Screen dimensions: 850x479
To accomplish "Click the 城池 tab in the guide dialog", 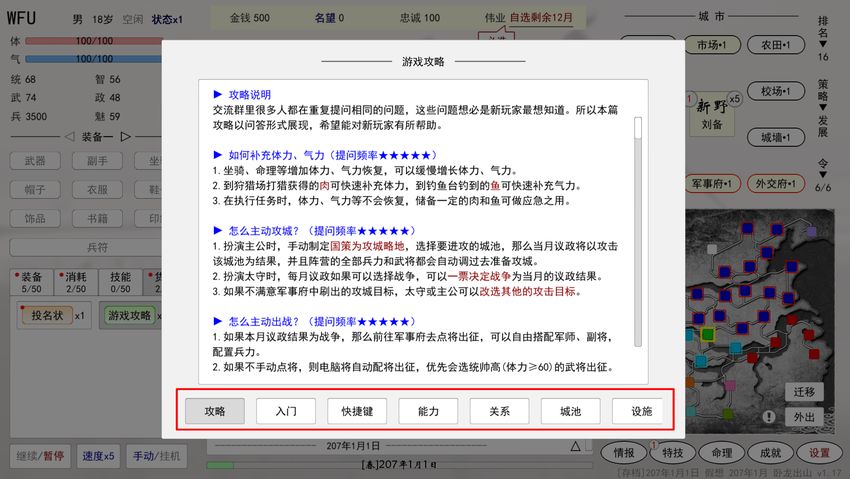I will point(570,411).
